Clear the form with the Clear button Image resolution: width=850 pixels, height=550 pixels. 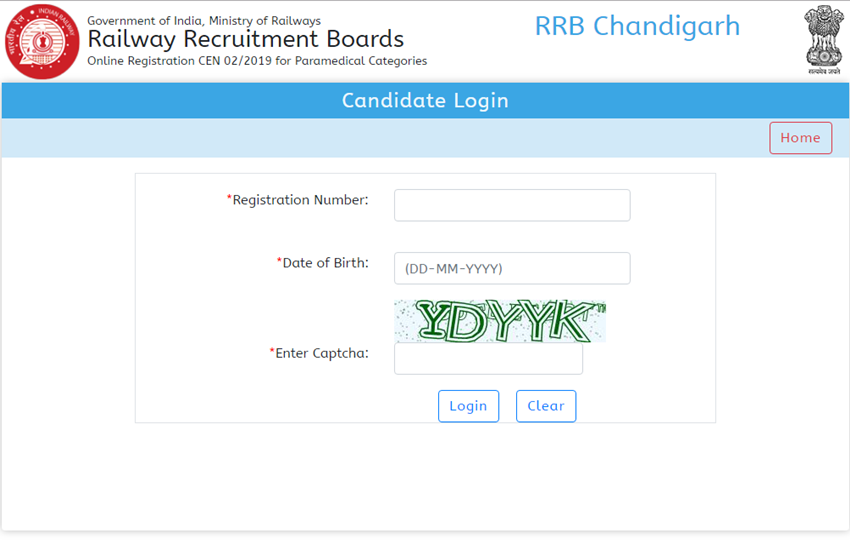(x=546, y=406)
